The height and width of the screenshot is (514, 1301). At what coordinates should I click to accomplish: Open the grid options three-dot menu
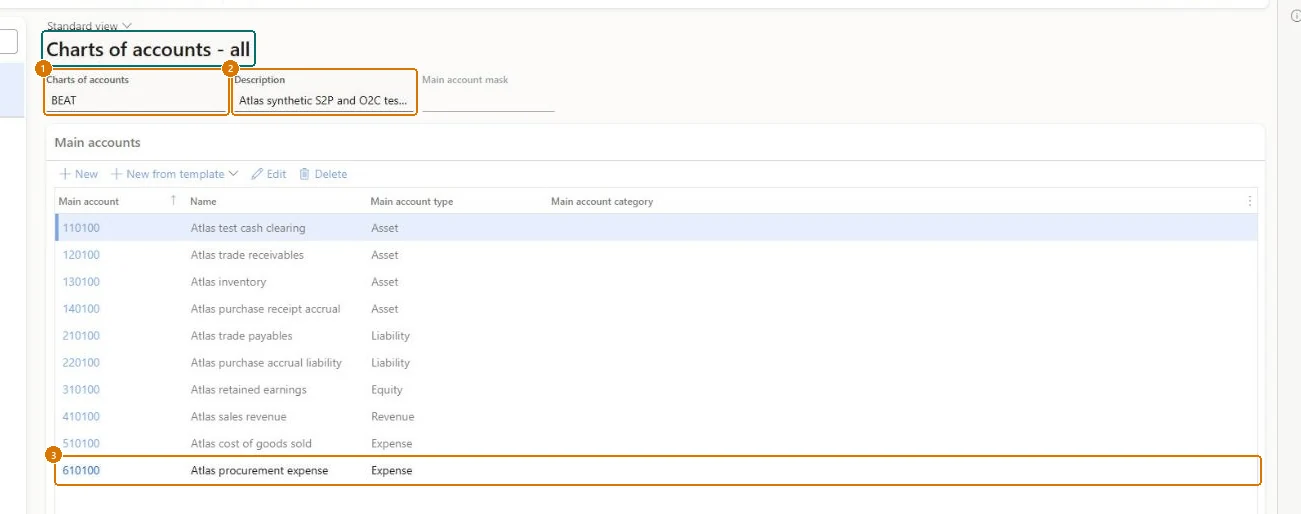(x=1249, y=201)
